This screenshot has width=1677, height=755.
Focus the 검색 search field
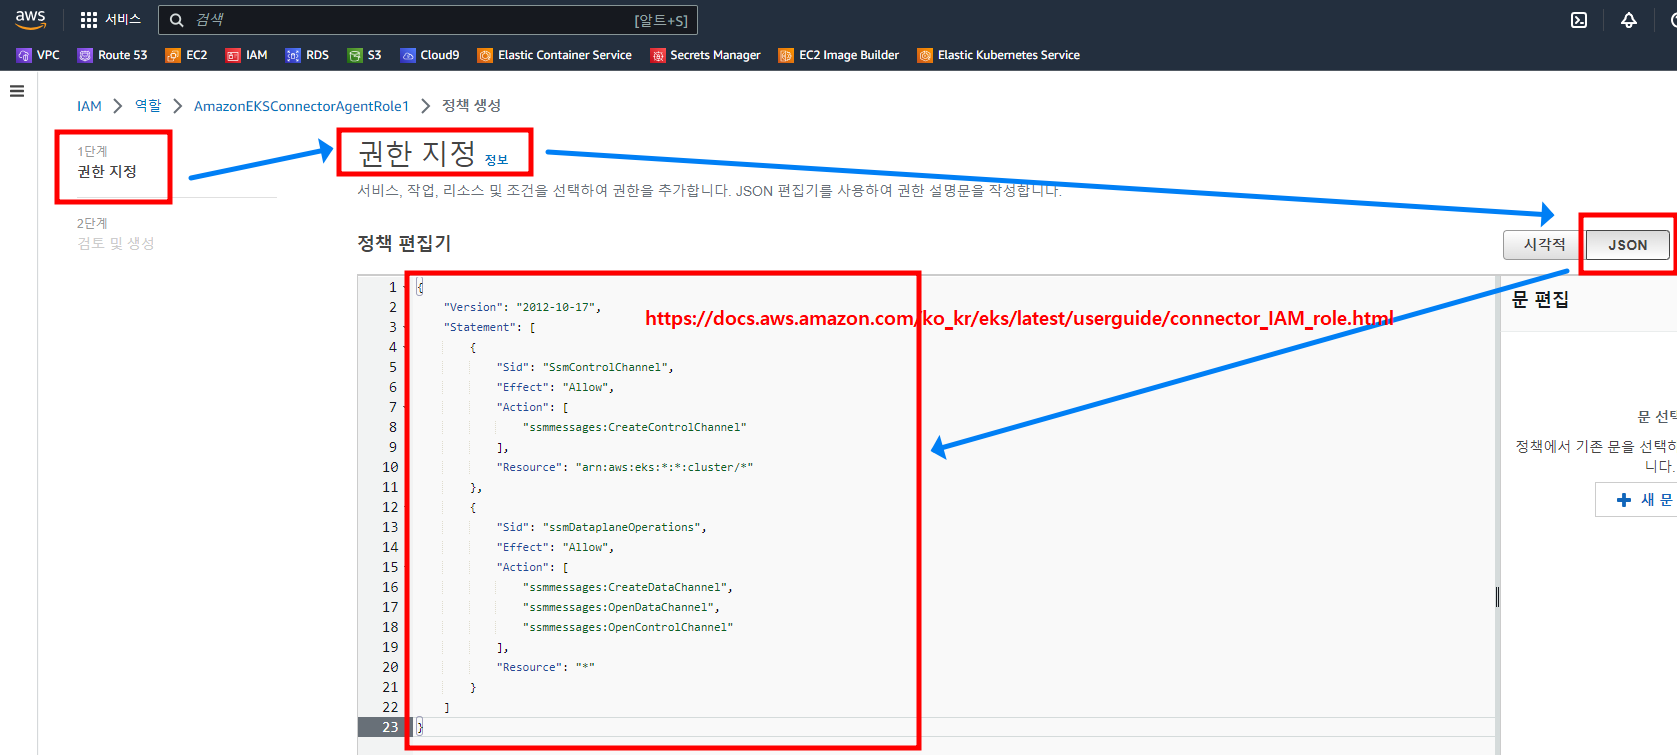coord(427,20)
